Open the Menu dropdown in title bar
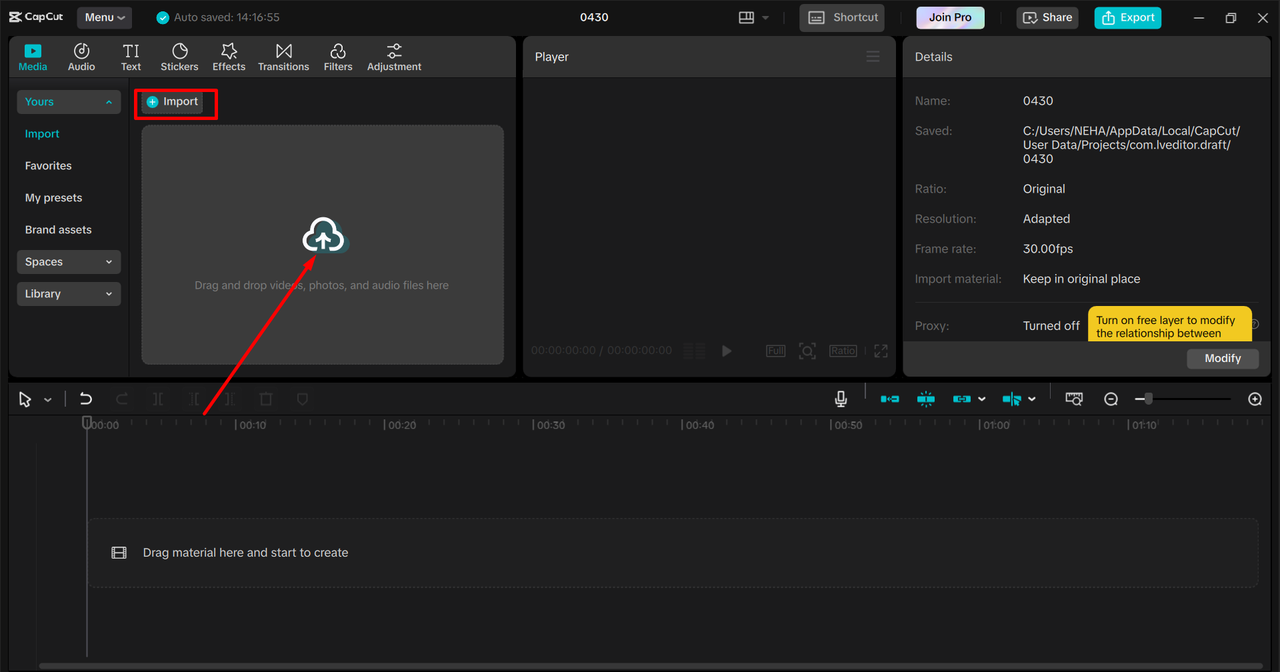 [x=104, y=17]
